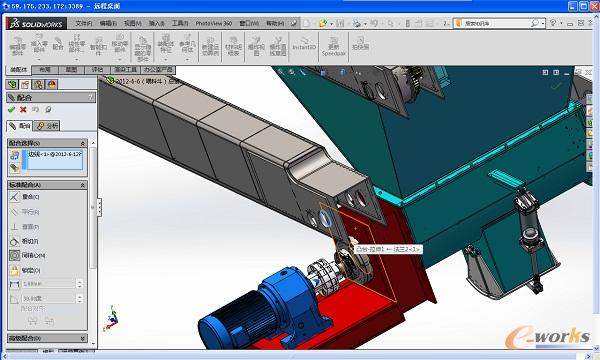Image resolution: width=600 pixels, height=360 pixels.
Task: Open the PhotoView 360 menu
Action: click(x=214, y=23)
